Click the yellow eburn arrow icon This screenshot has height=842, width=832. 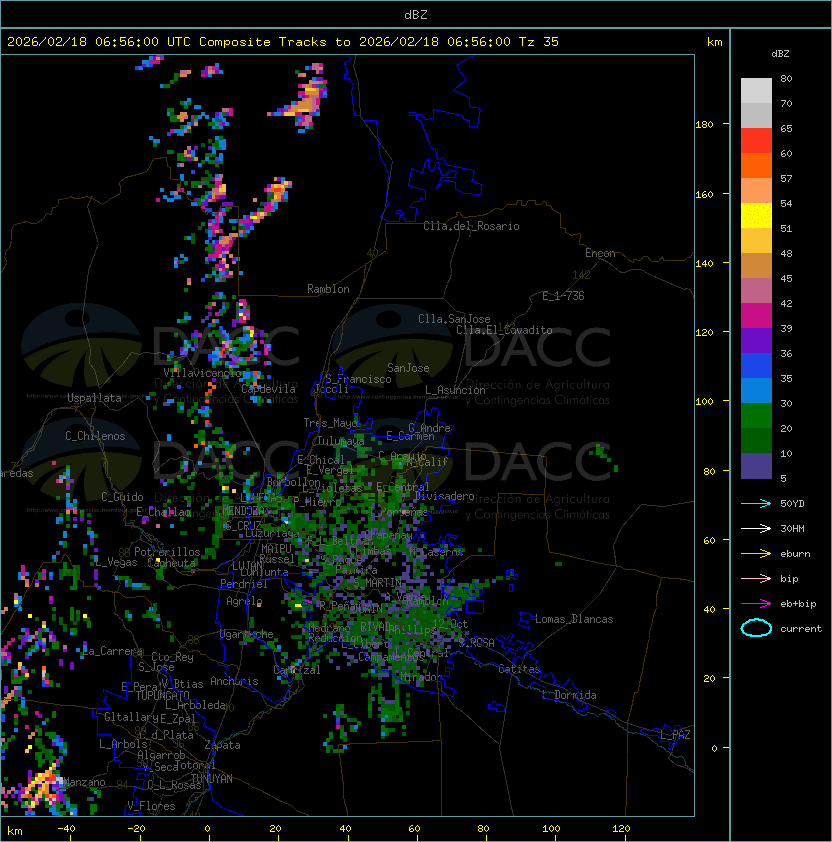tap(756, 554)
